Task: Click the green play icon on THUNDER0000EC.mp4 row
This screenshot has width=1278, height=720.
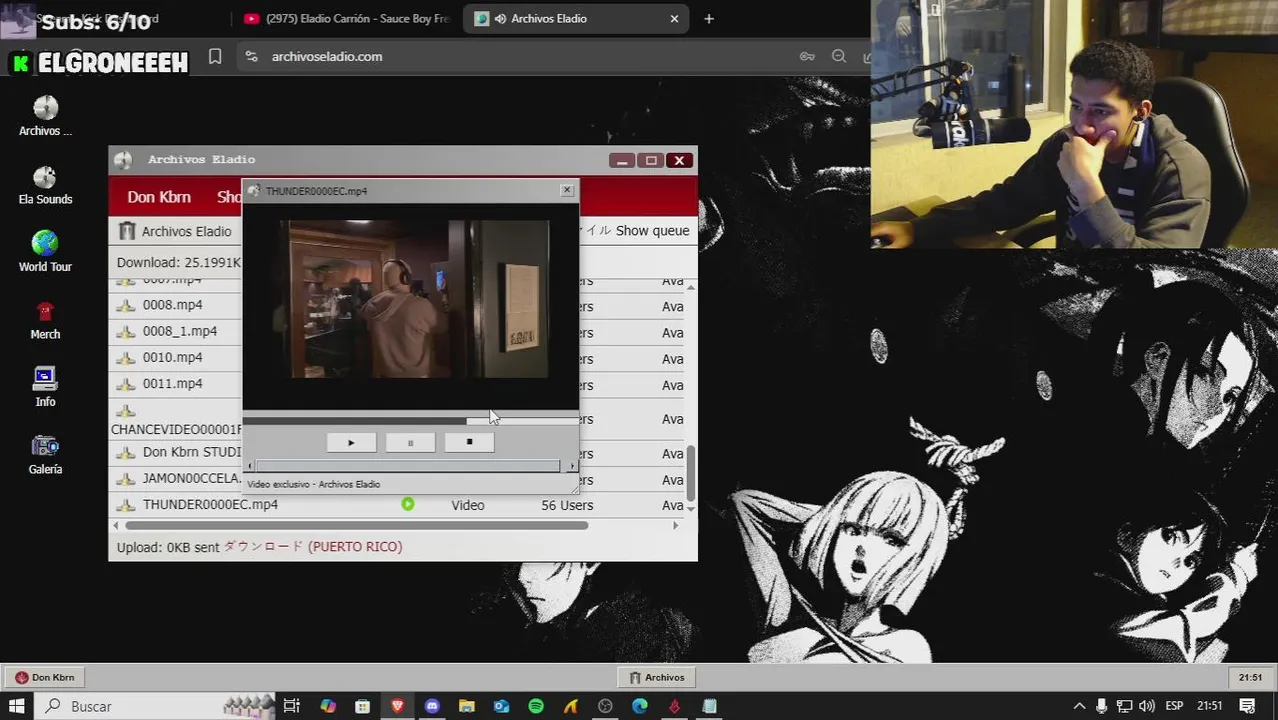Action: 408,504
